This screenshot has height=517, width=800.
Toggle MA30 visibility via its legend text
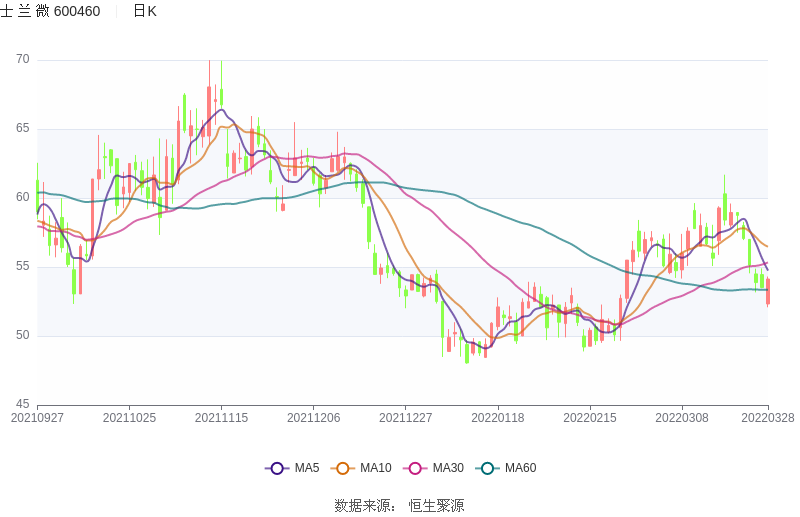pyautogui.click(x=448, y=468)
